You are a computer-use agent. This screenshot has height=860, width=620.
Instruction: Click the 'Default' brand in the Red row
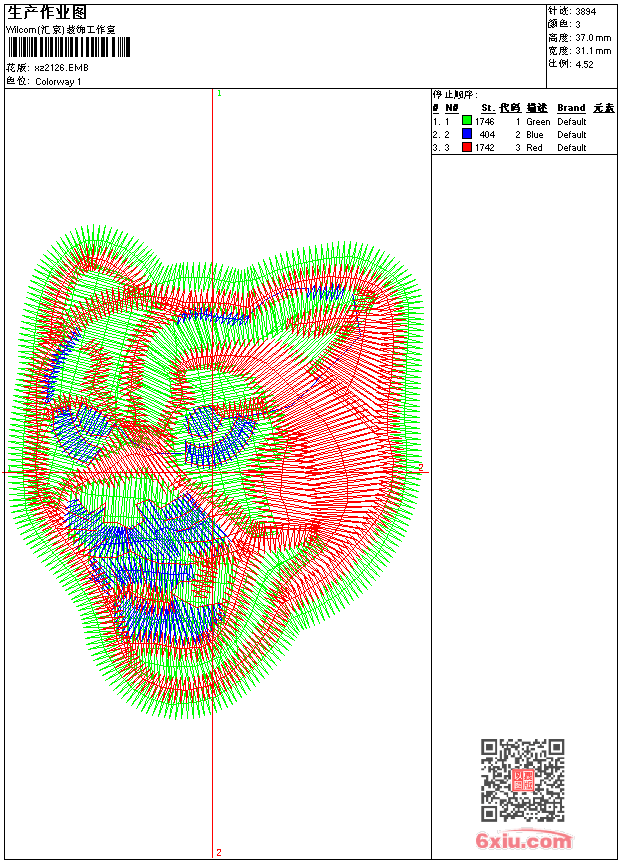click(572, 148)
